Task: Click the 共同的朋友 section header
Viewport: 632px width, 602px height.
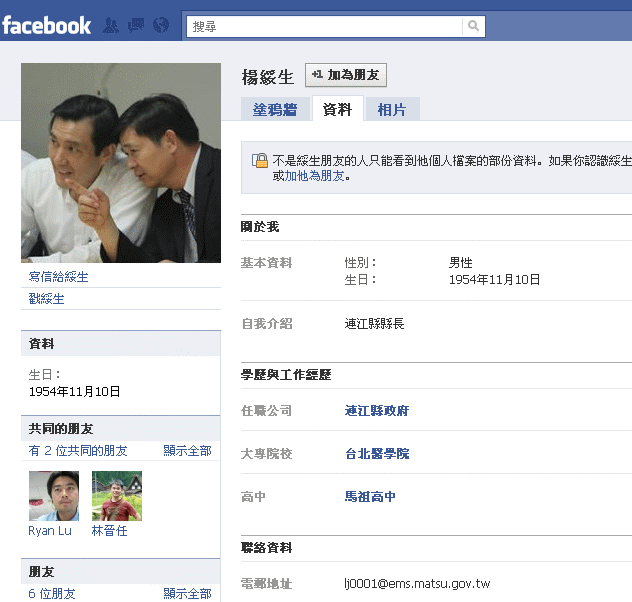Action: (x=121, y=428)
